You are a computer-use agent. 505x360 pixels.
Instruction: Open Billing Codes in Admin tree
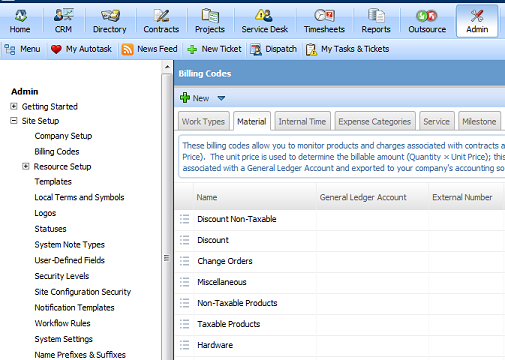pyautogui.click(x=57, y=152)
